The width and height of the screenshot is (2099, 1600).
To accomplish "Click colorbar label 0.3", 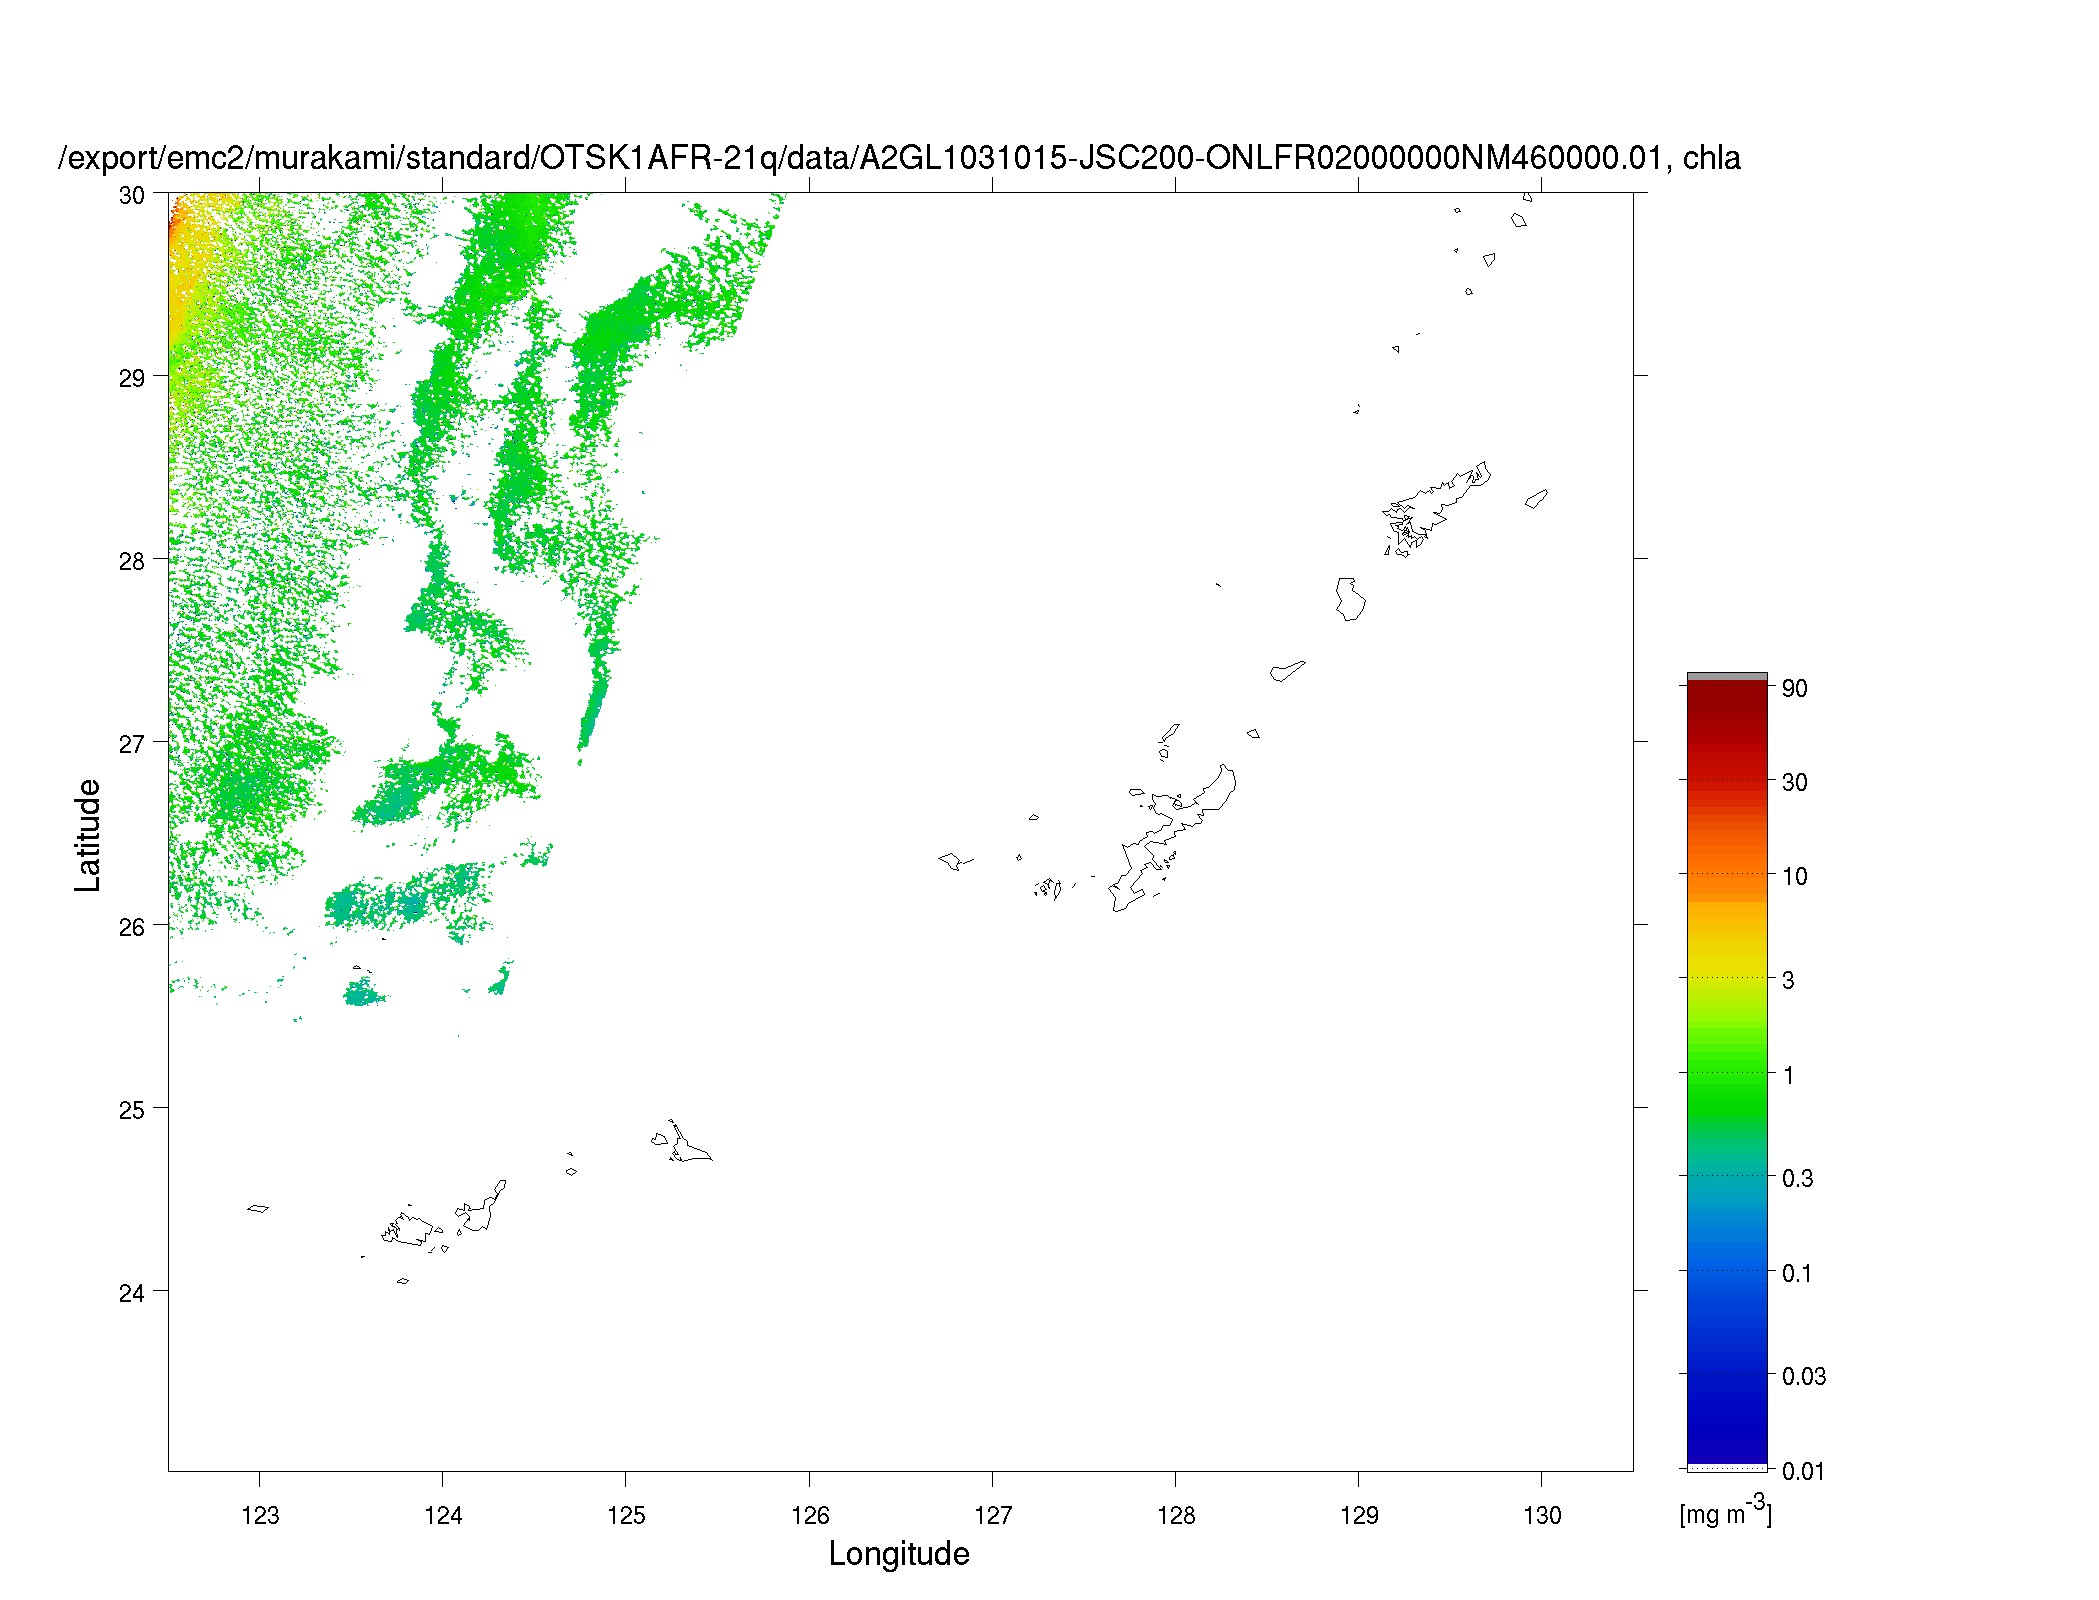I will coord(1797,1178).
